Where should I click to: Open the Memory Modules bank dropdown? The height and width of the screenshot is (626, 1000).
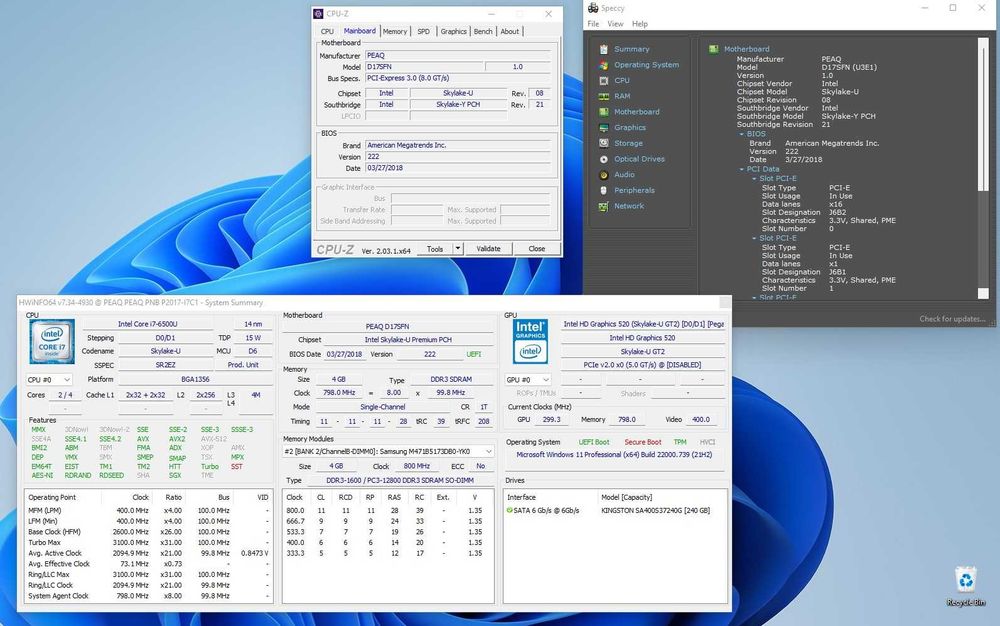388,451
